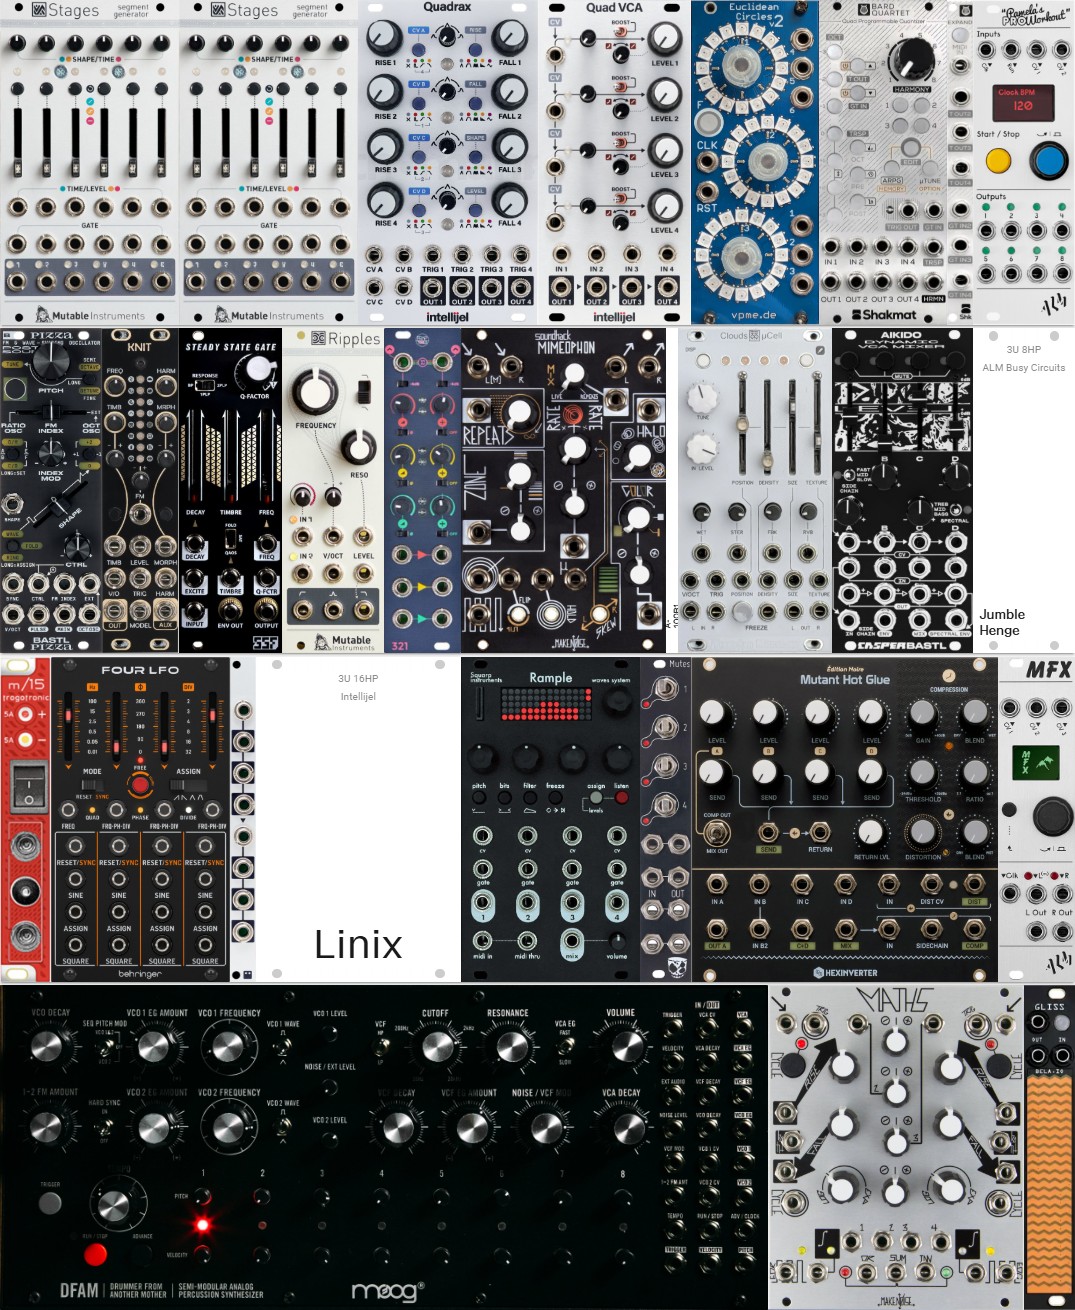Flip the FOUR LFO MODE reset/sync switch
1075x1310 pixels.
click(93, 785)
